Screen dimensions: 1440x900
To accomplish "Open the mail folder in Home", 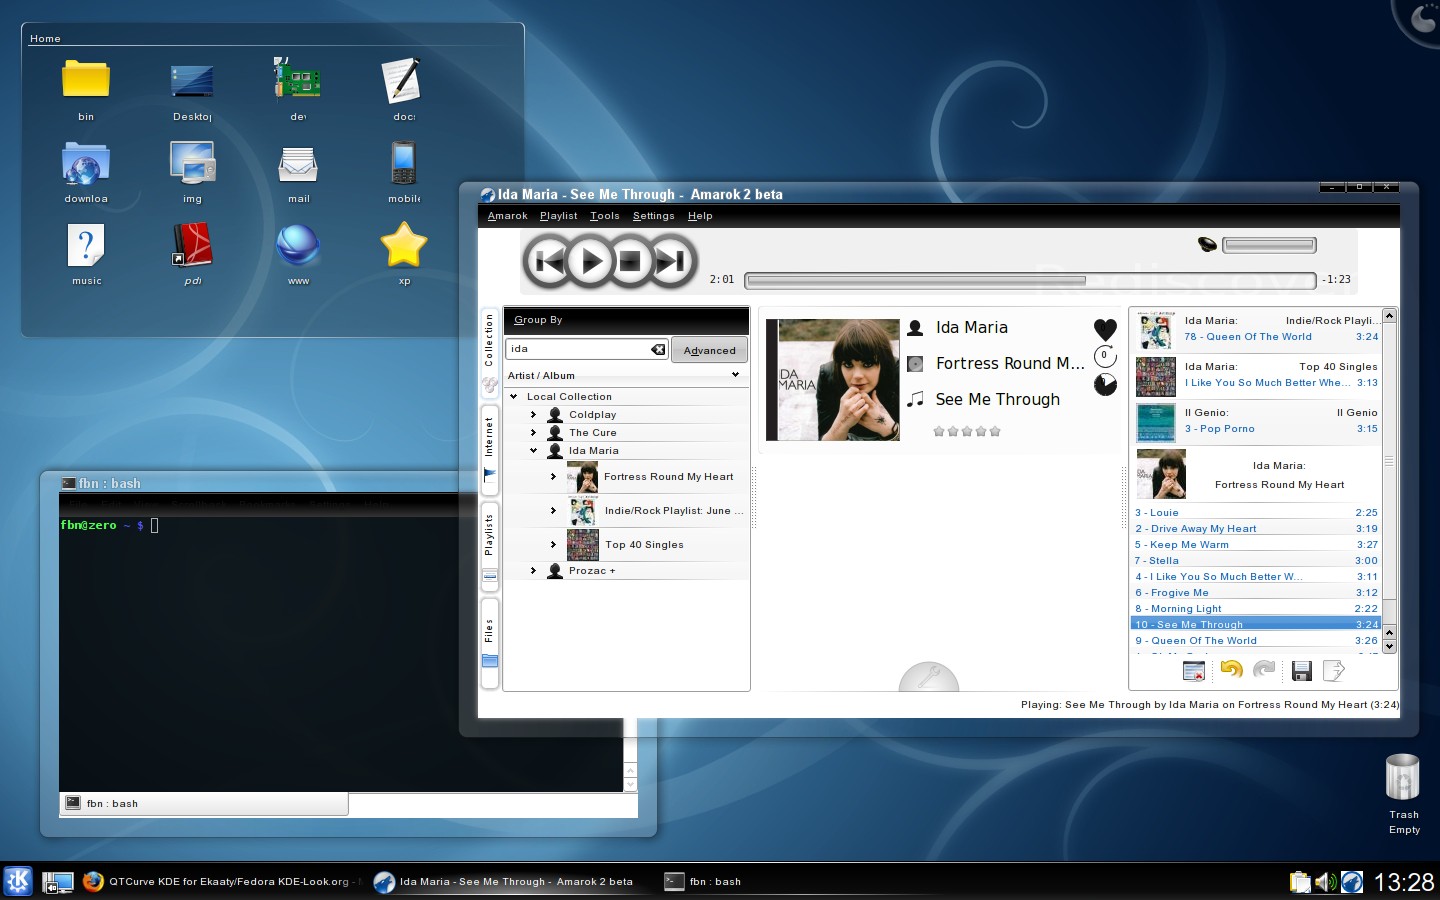I will tap(298, 172).
